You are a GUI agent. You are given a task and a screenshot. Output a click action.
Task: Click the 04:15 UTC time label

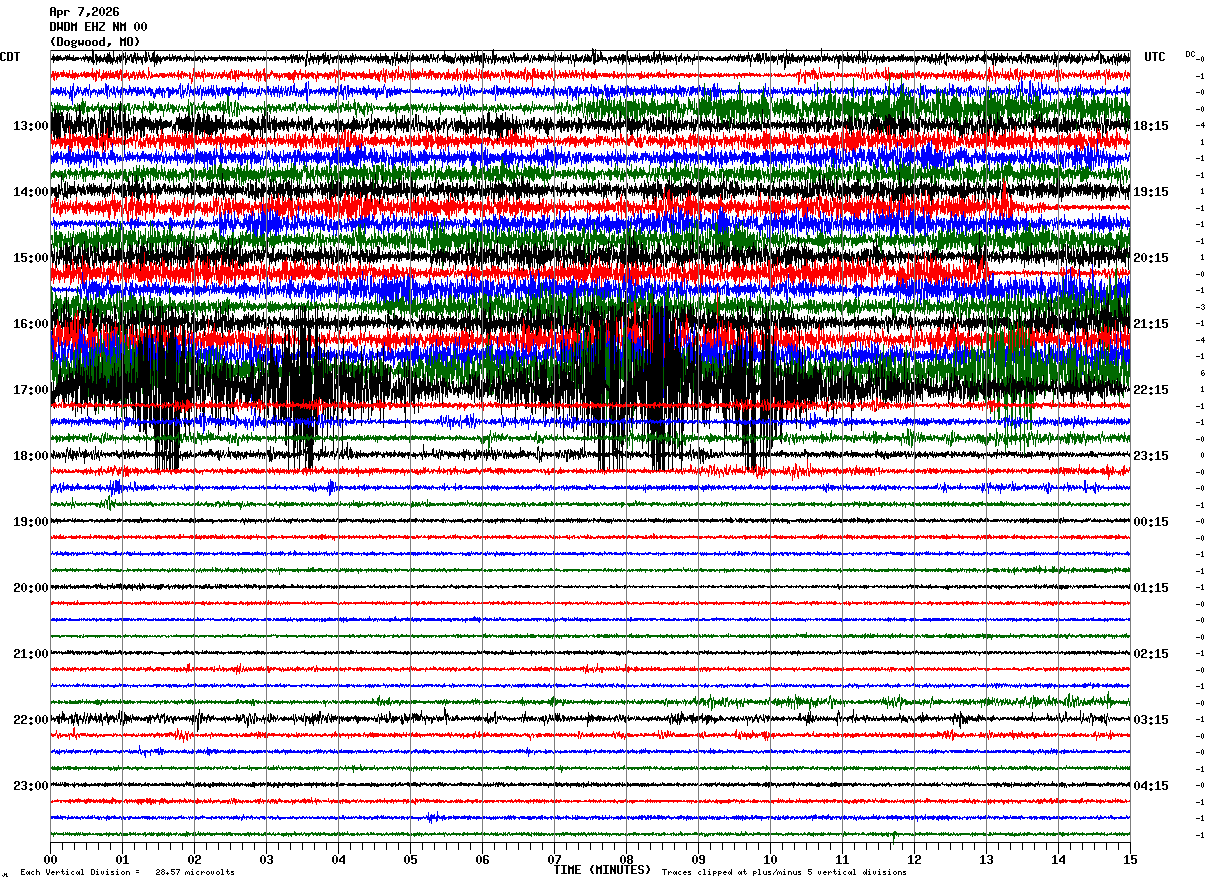click(1150, 786)
